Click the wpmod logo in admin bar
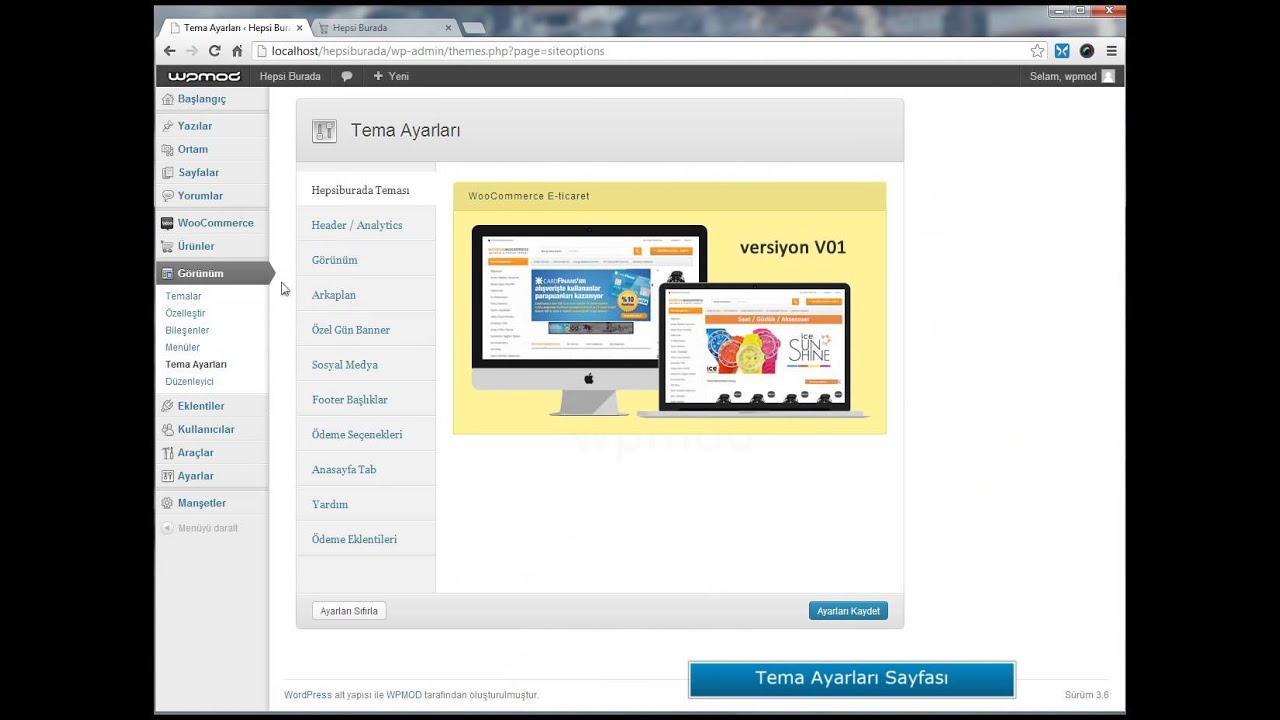Screen dimensions: 1280x720 coord(204,76)
